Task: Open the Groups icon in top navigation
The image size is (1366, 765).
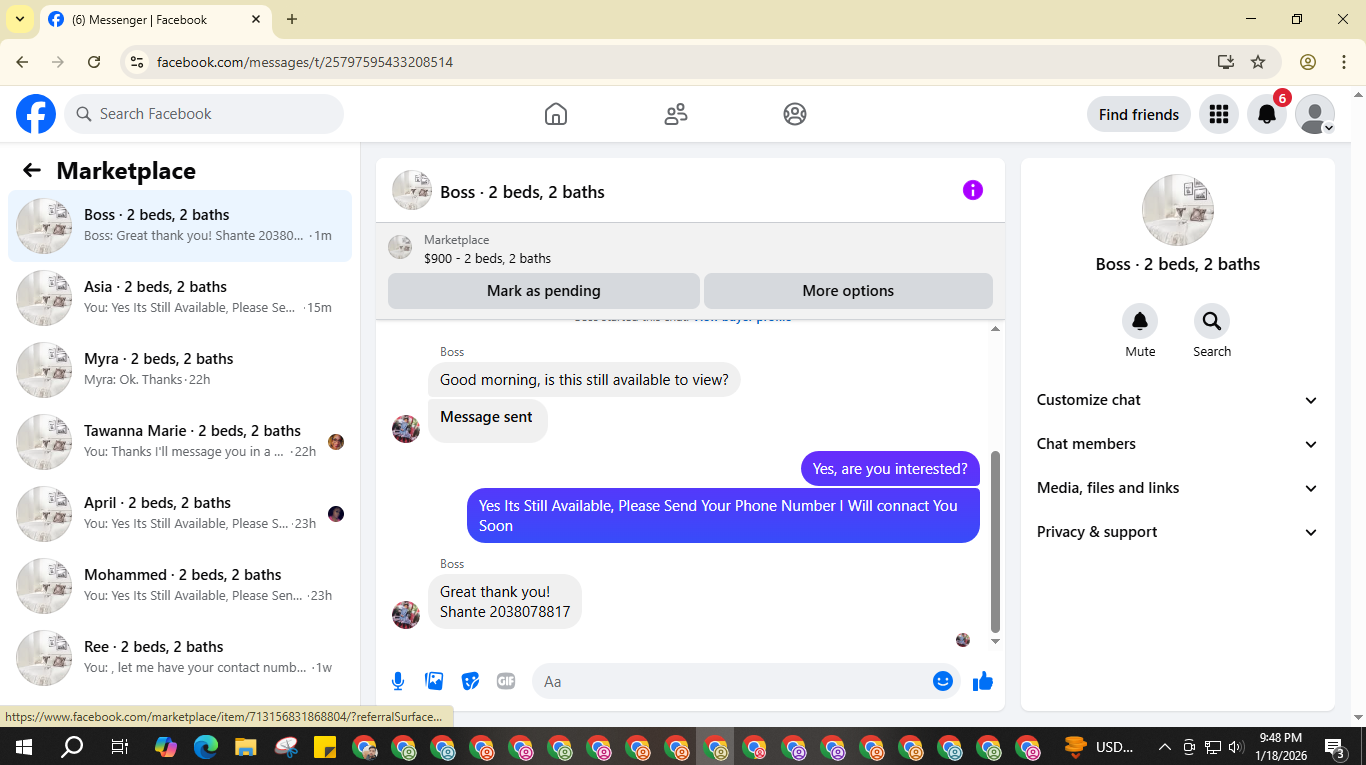Action: coord(795,114)
